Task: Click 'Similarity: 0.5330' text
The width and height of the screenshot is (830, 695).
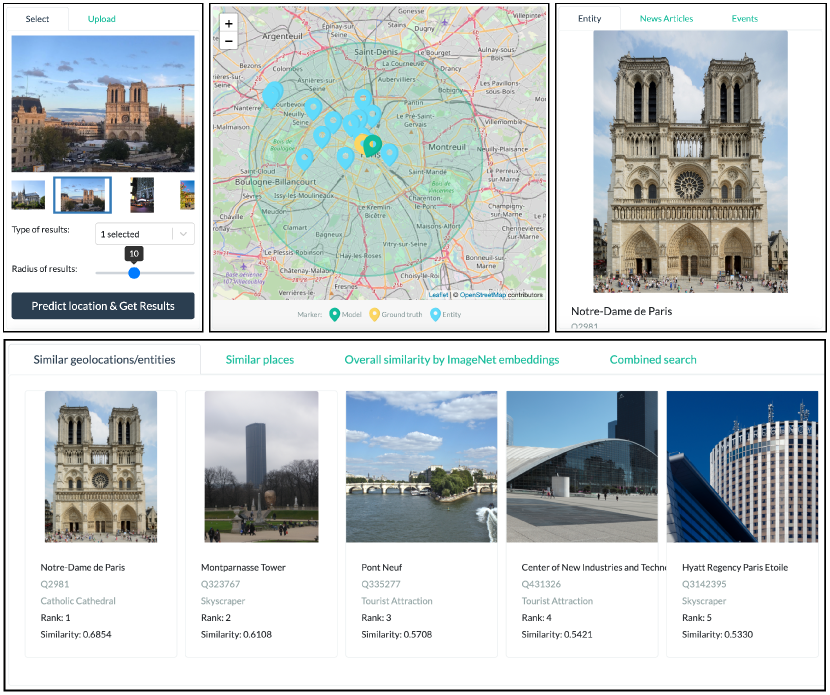Action: click(x=717, y=634)
